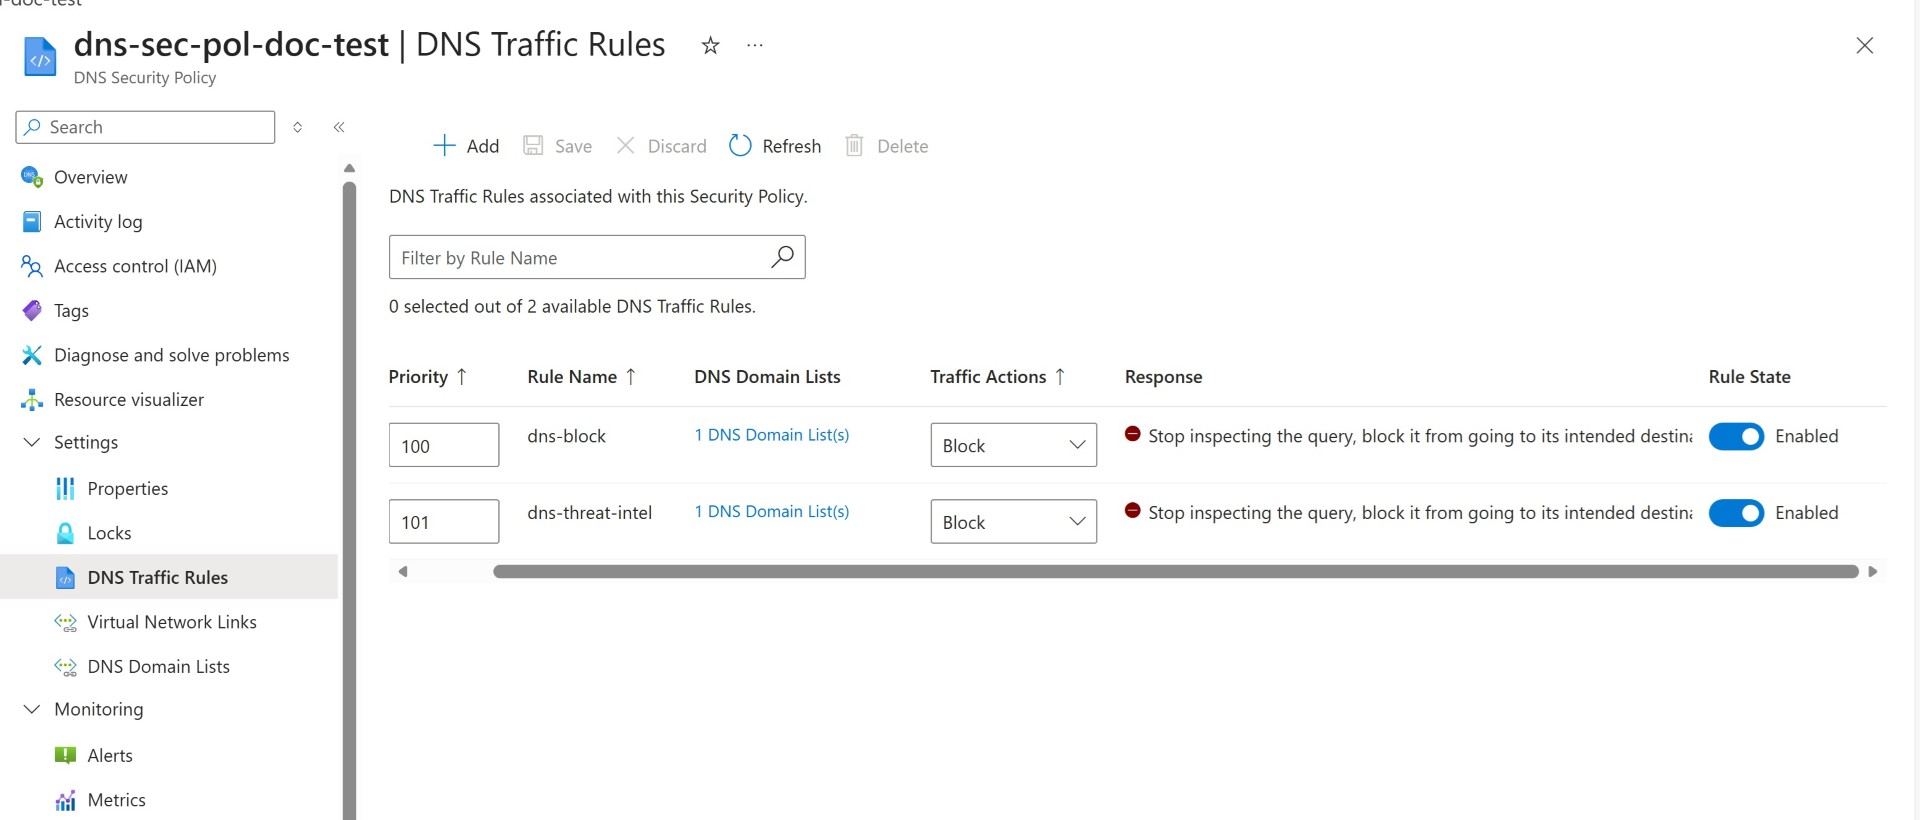1920x820 pixels.
Task: Close the DNS Traffic Rules blade
Action: pos(1864,45)
